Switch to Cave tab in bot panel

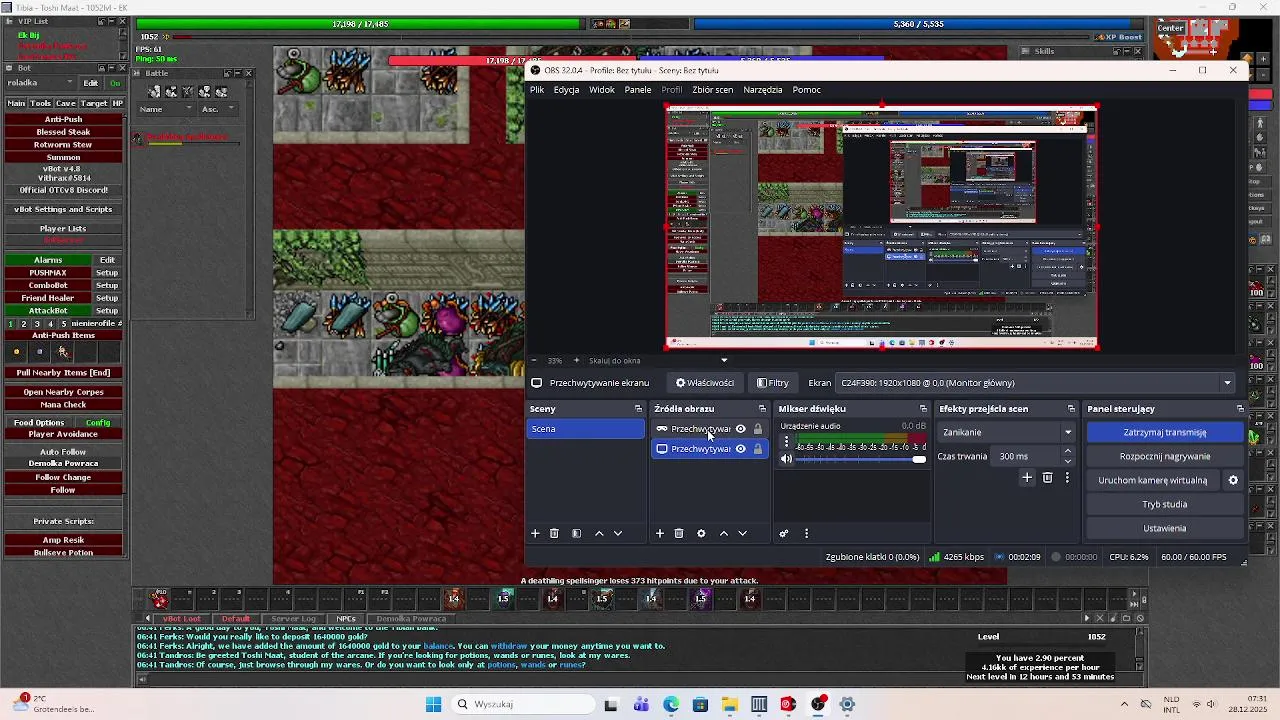coord(66,103)
